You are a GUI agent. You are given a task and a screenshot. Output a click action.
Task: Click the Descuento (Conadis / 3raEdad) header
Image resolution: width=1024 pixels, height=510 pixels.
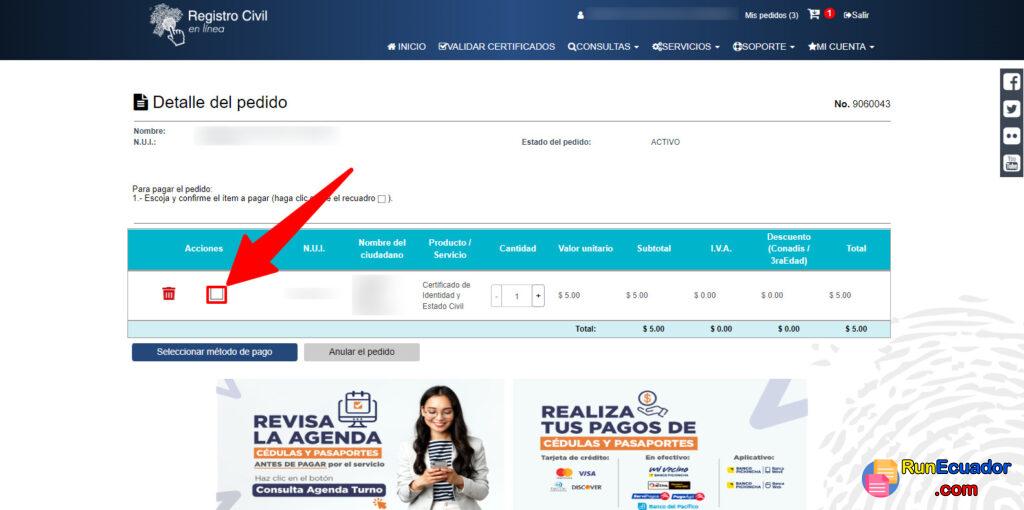[x=788, y=249]
